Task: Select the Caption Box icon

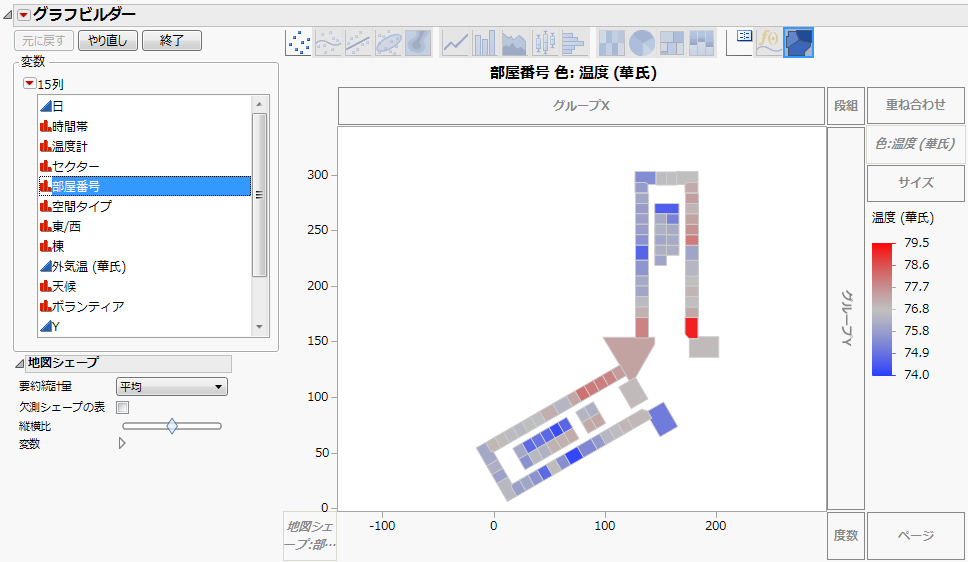Action: [739, 43]
